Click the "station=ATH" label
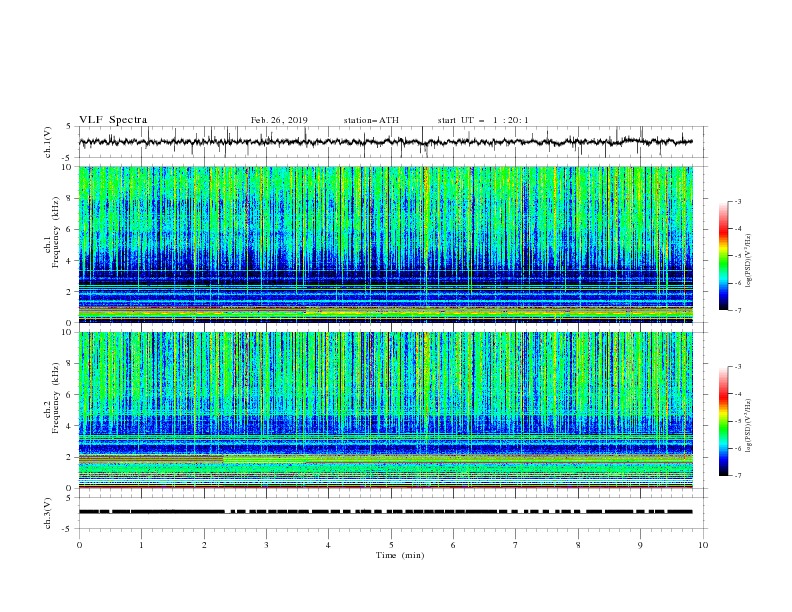This screenshot has width=792, height=612. [371, 120]
